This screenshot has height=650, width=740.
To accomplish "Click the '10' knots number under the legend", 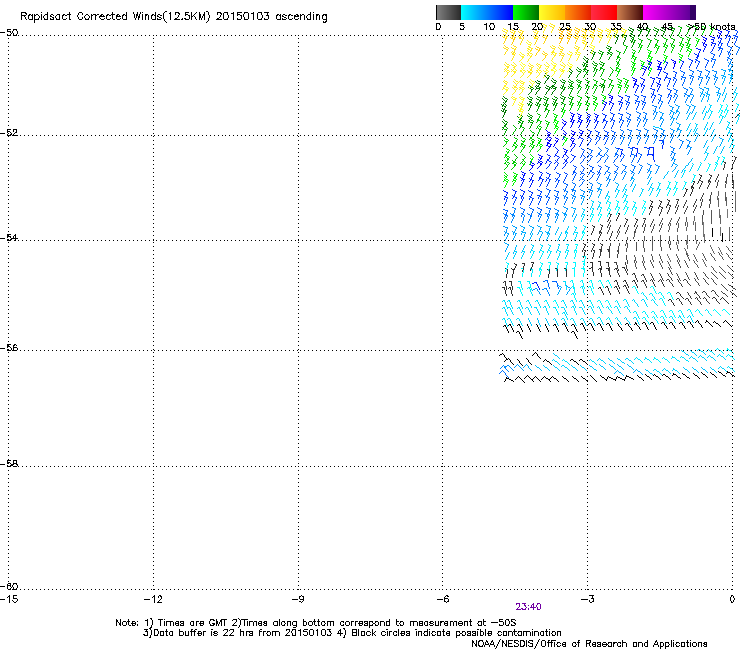I will [489, 27].
